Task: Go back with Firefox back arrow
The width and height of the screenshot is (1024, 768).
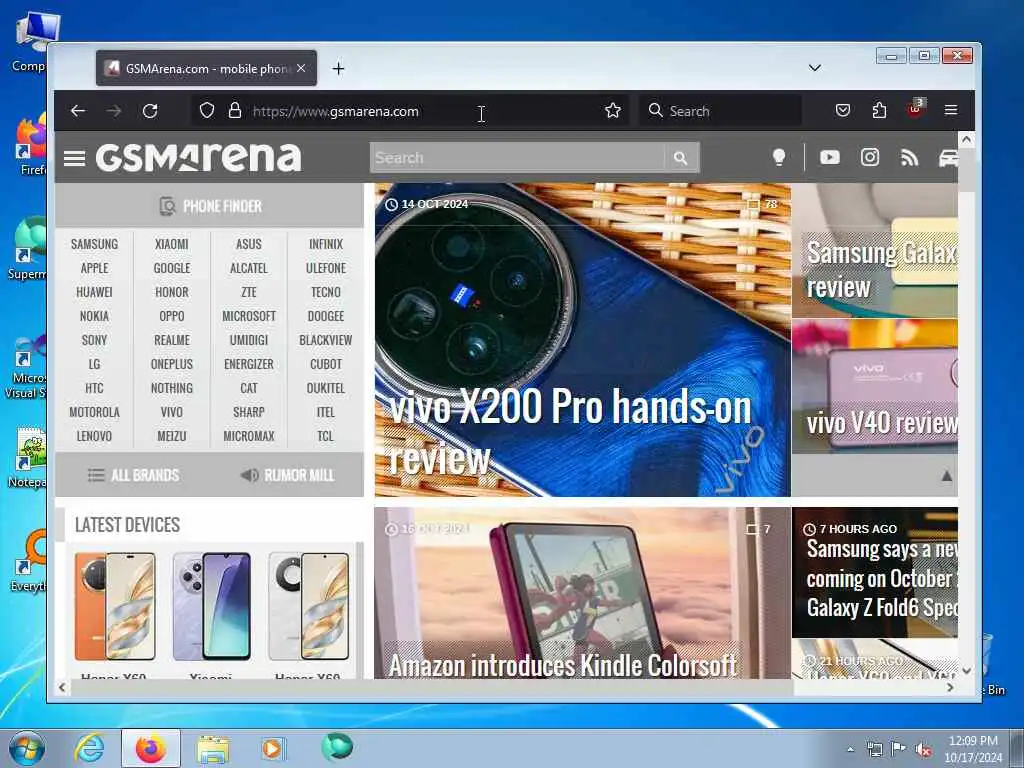Action: click(78, 111)
